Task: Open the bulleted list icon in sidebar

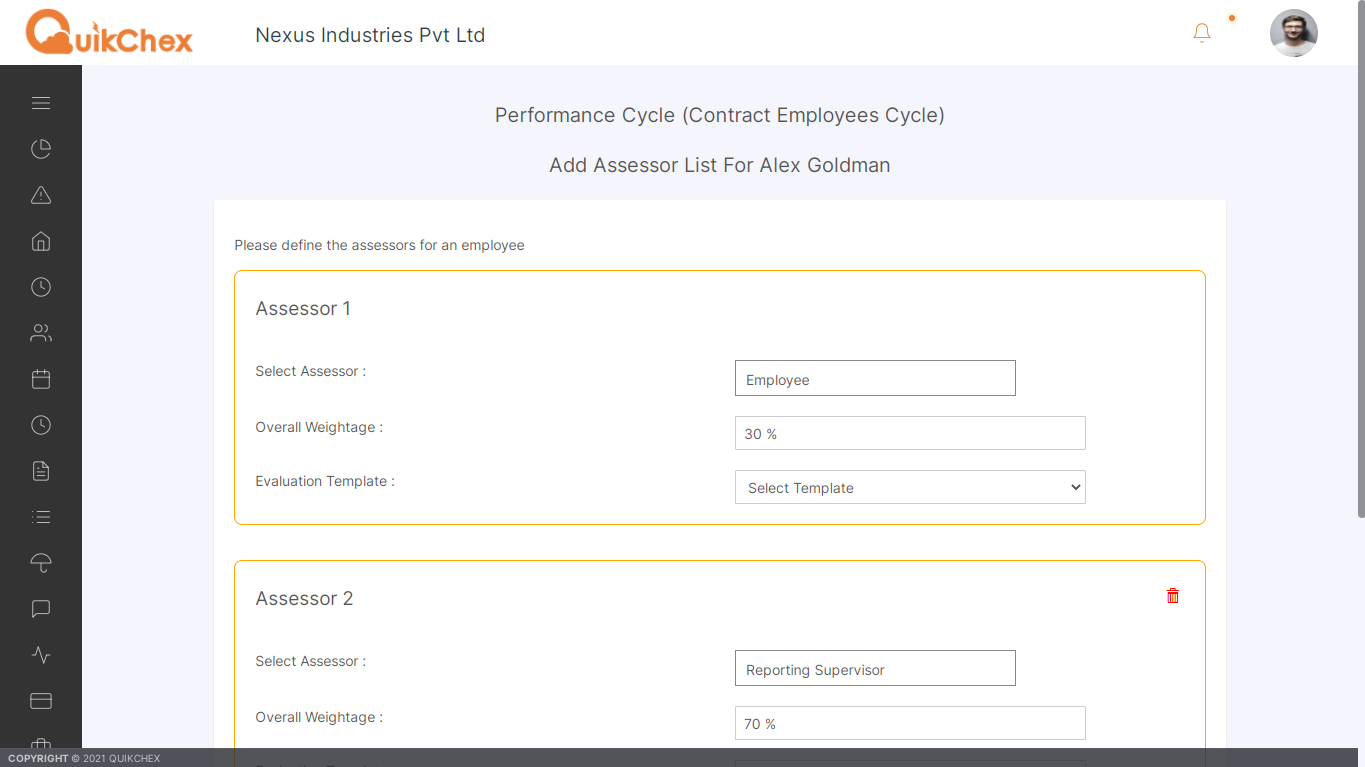Action: 41,517
